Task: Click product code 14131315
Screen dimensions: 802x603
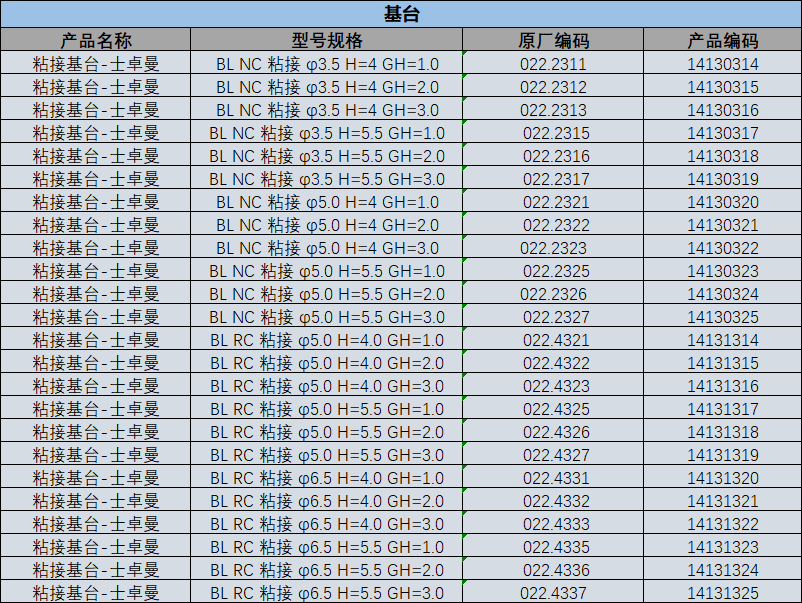Action: pos(722,363)
